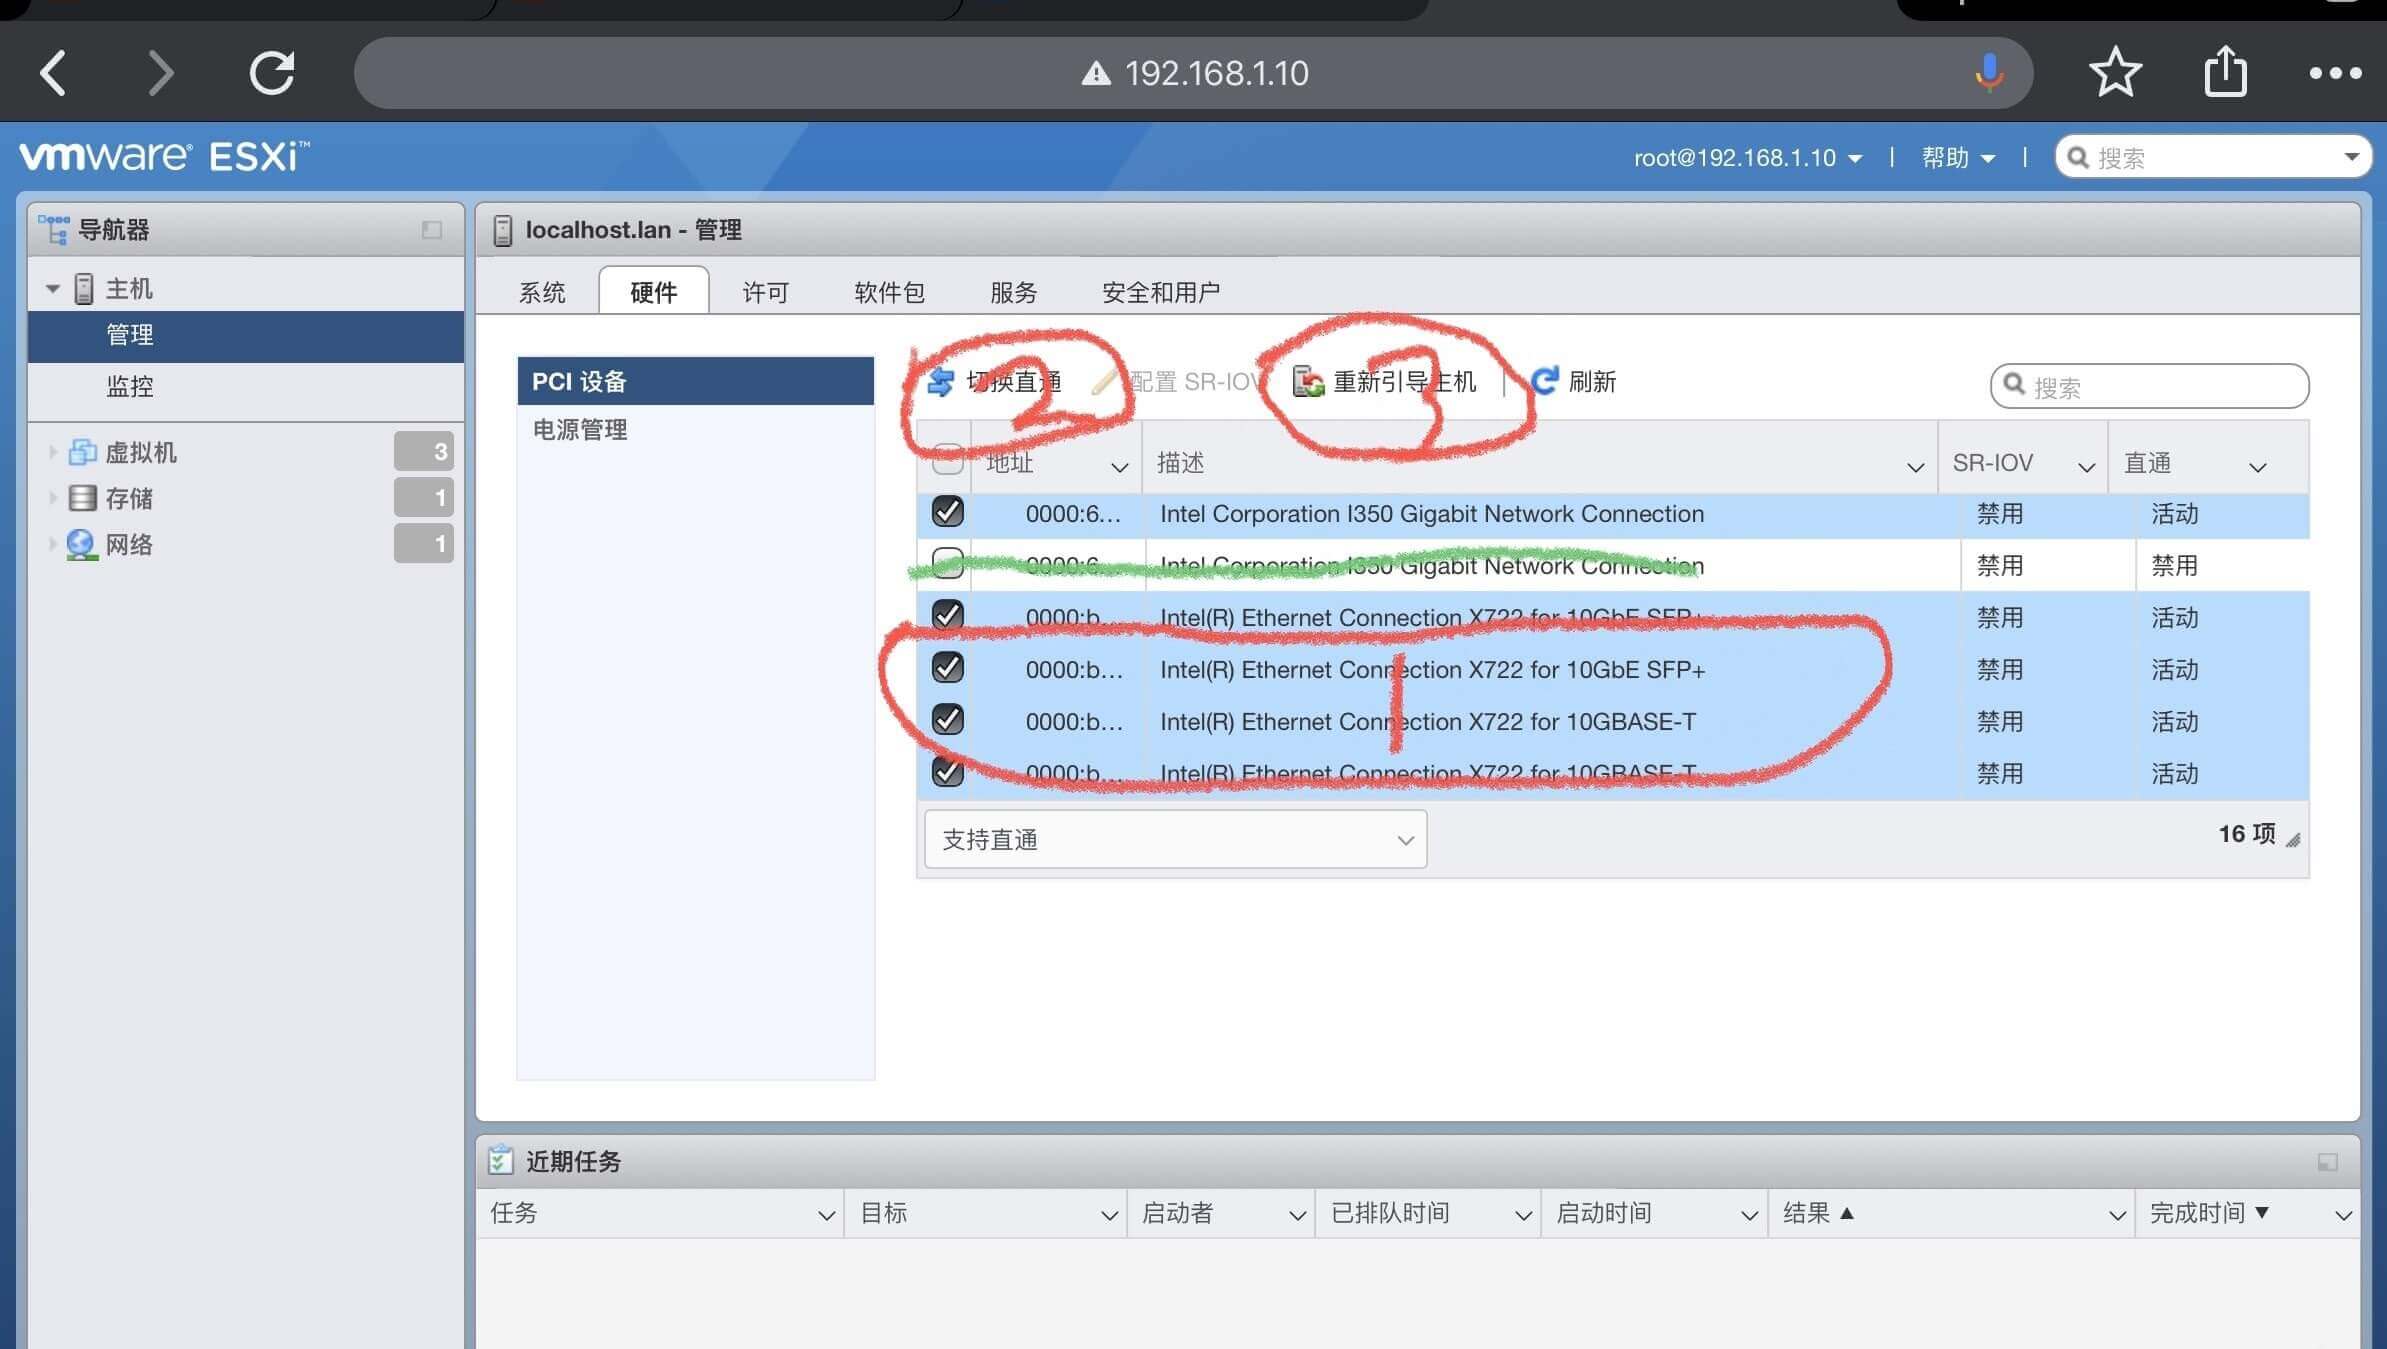Uncheck the selected I350 Gigabit row checkbox

coord(947,512)
